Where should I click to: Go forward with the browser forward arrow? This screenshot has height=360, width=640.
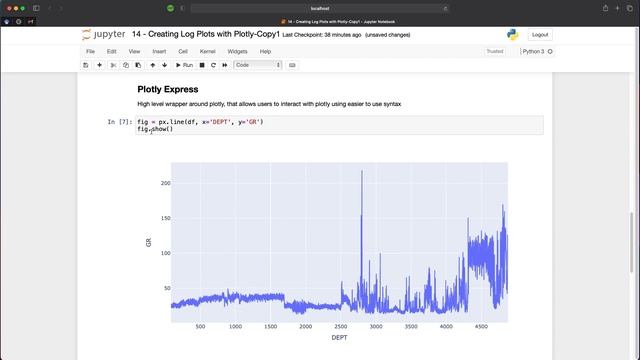tap(61, 8)
